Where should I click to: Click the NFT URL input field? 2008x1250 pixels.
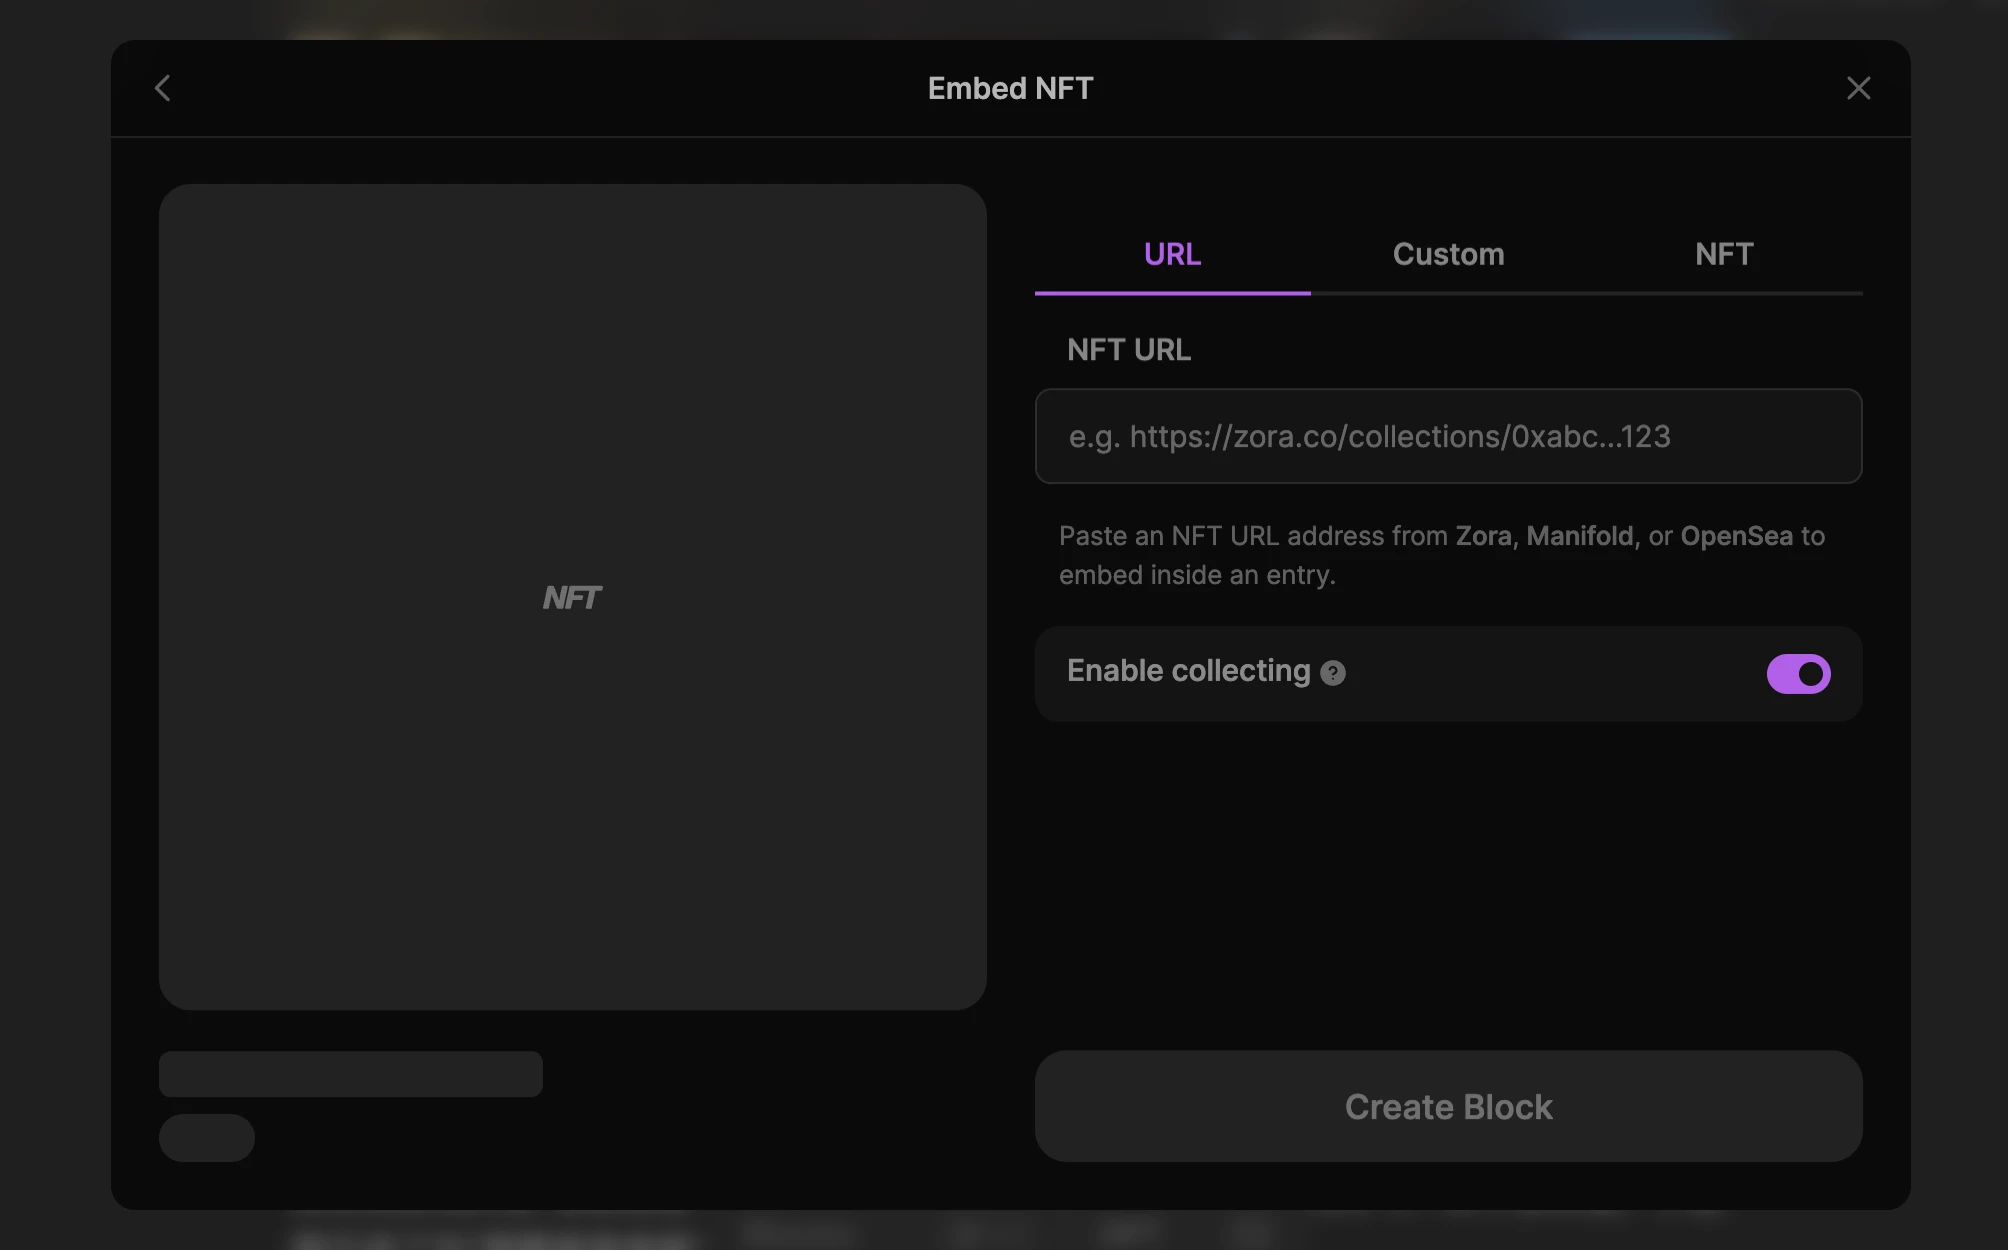[1448, 435]
